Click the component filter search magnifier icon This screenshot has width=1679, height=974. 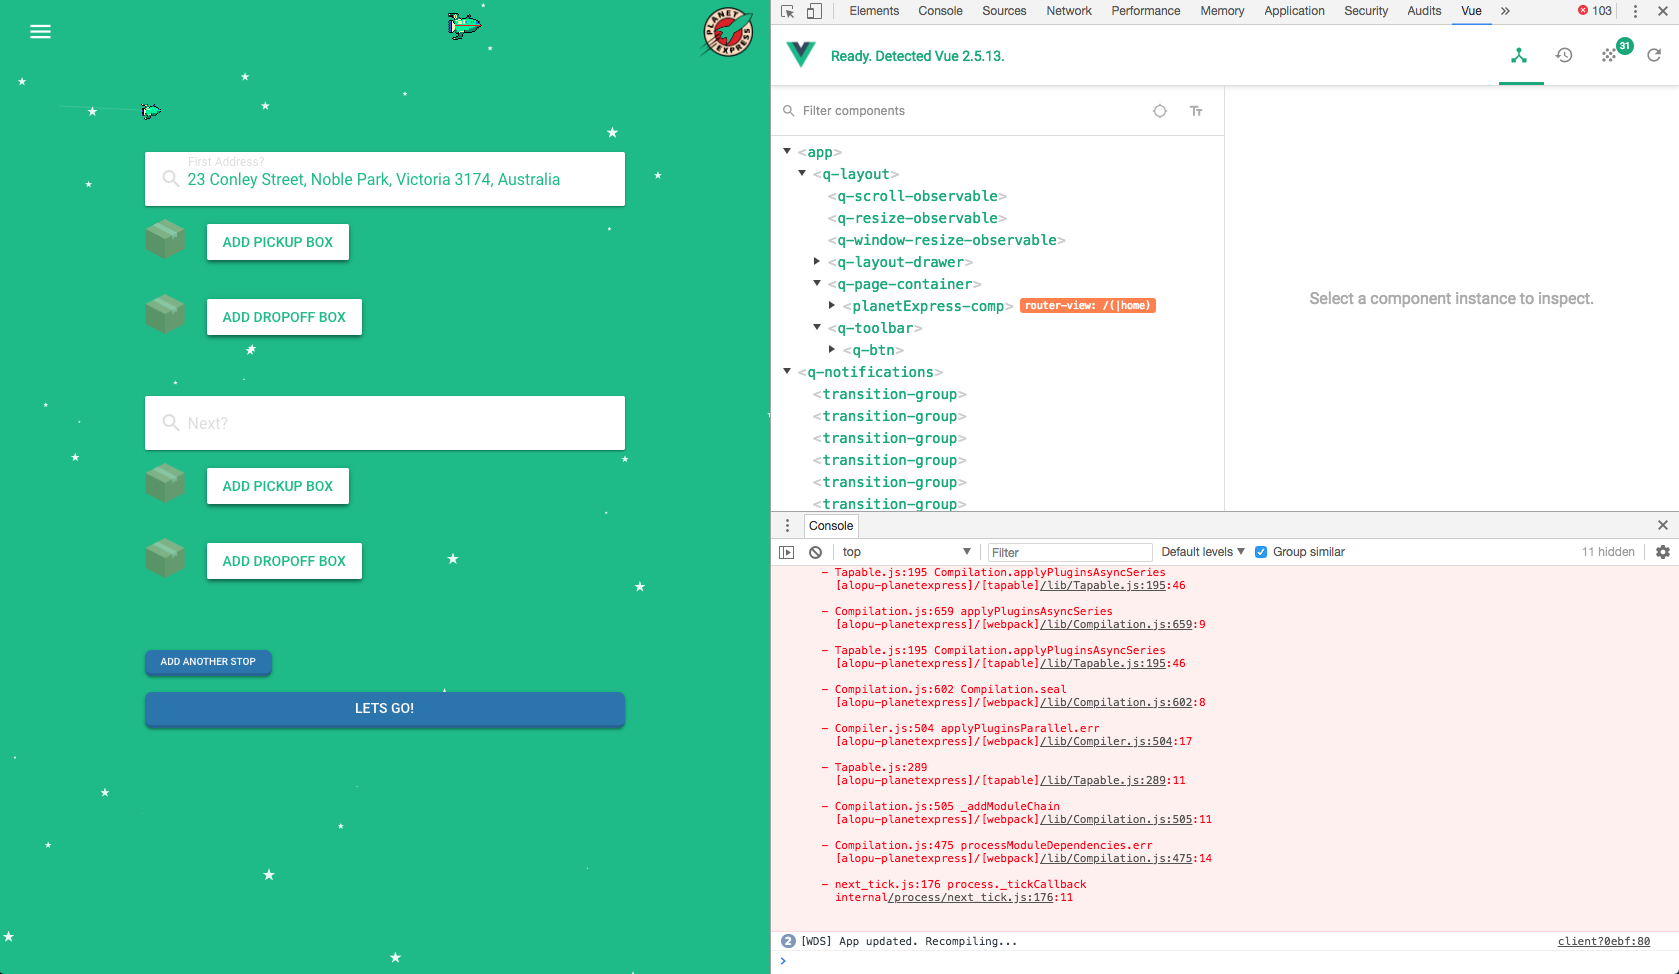pyautogui.click(x=789, y=110)
